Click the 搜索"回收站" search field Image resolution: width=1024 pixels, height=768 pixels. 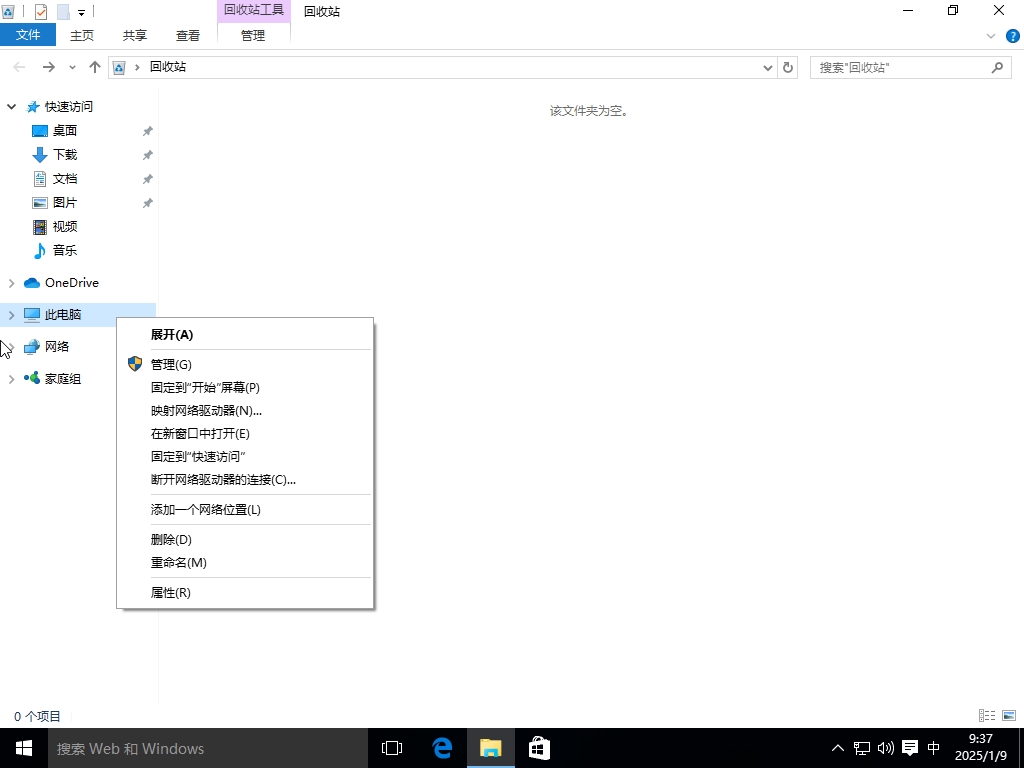point(900,67)
